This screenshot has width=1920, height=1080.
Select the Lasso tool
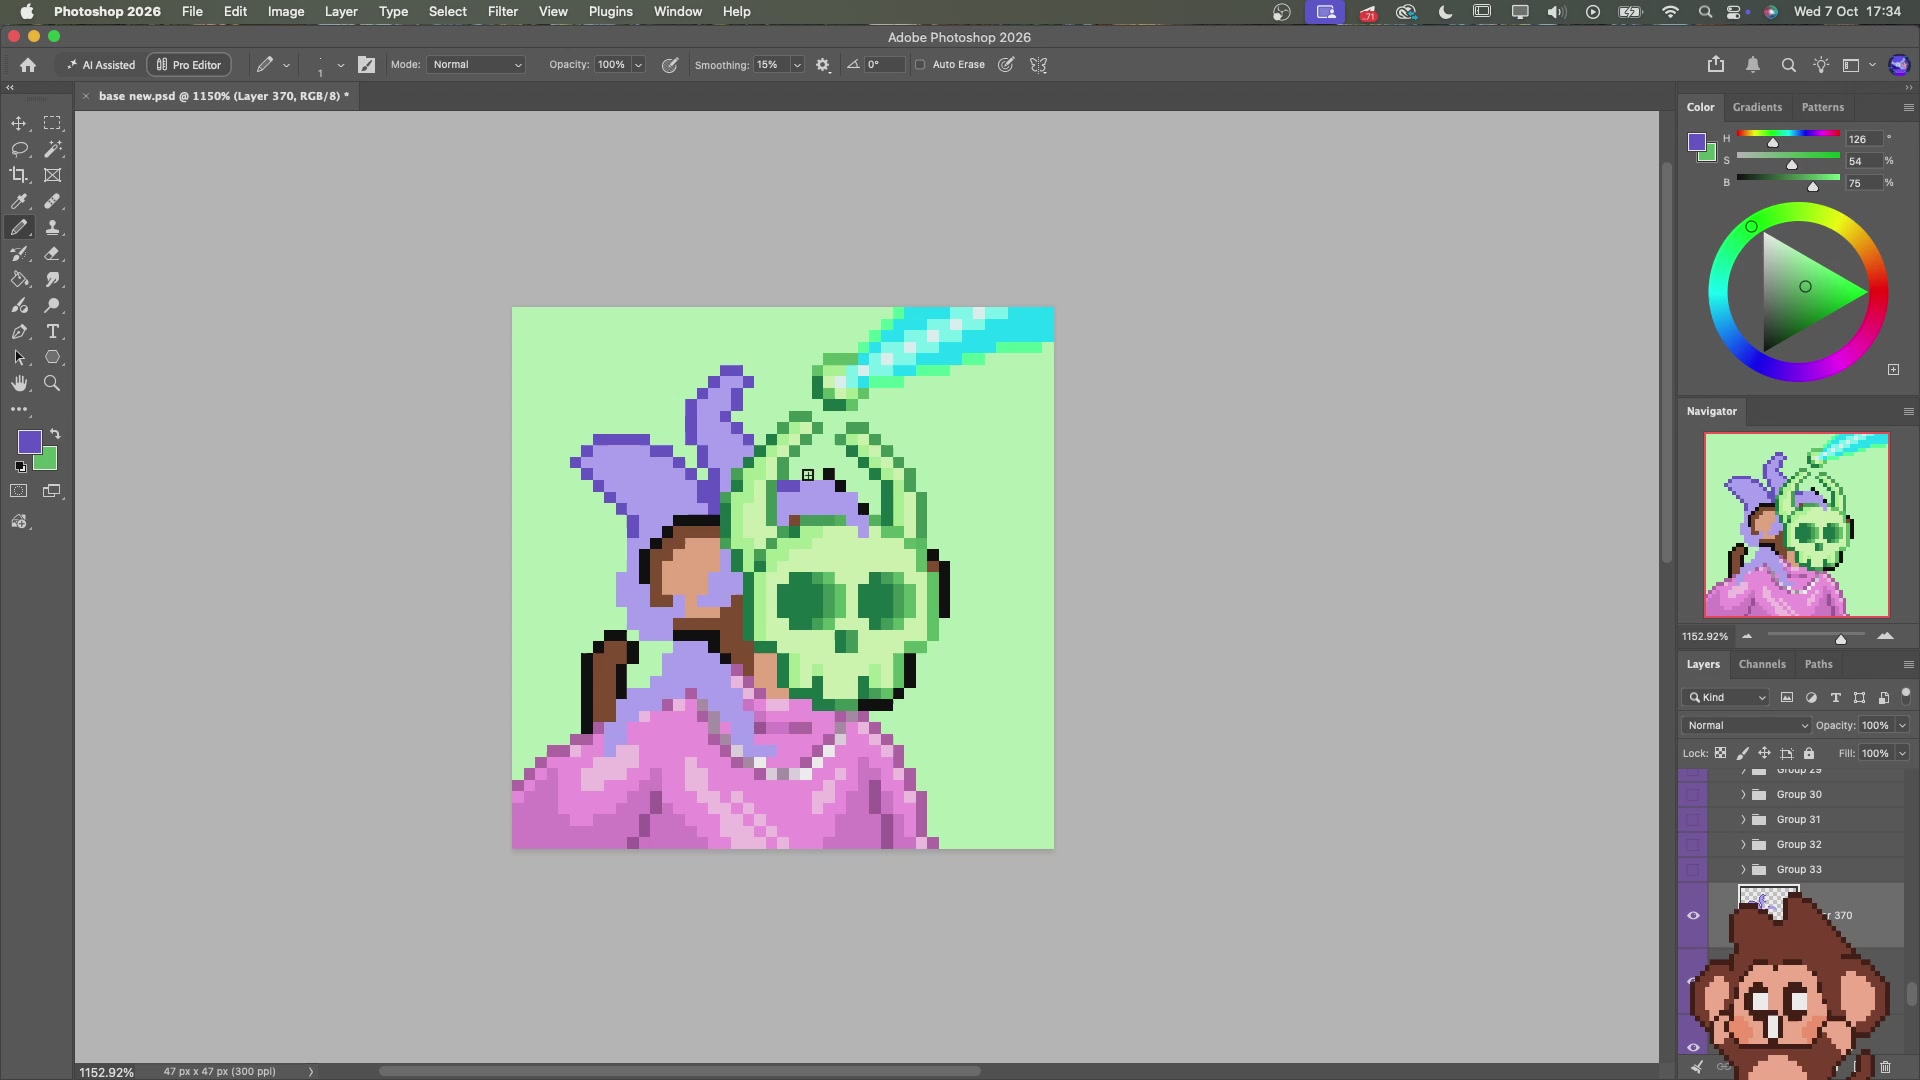tap(19, 149)
